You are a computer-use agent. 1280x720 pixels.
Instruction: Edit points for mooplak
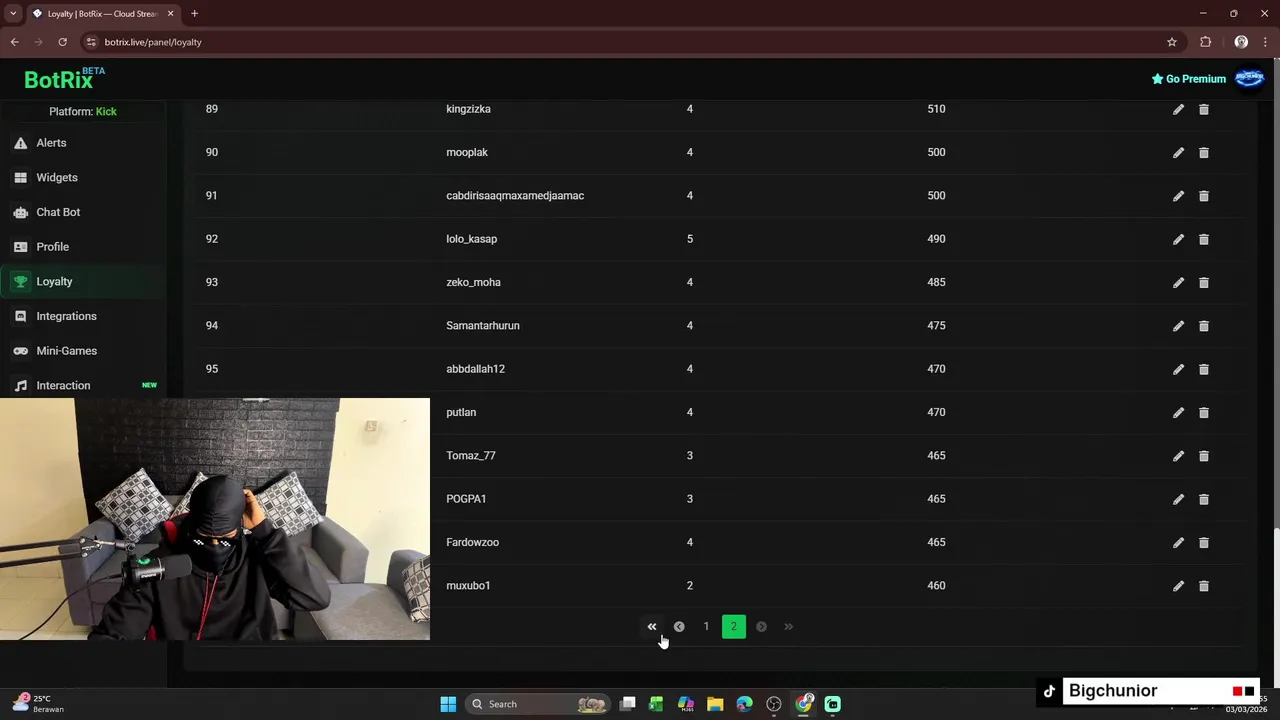pyautogui.click(x=1178, y=152)
